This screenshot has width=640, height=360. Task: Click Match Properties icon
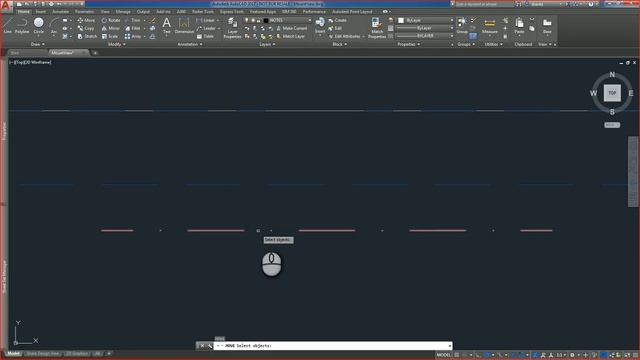point(377,28)
